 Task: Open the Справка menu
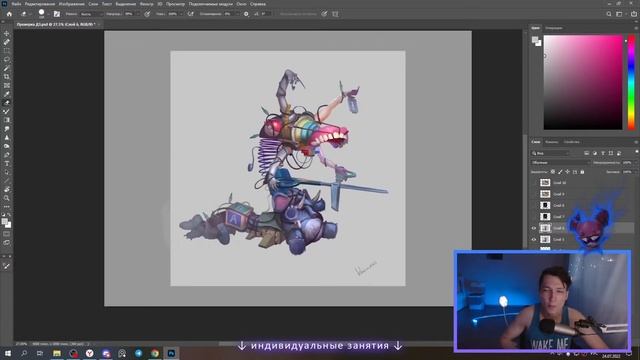click(x=258, y=4)
